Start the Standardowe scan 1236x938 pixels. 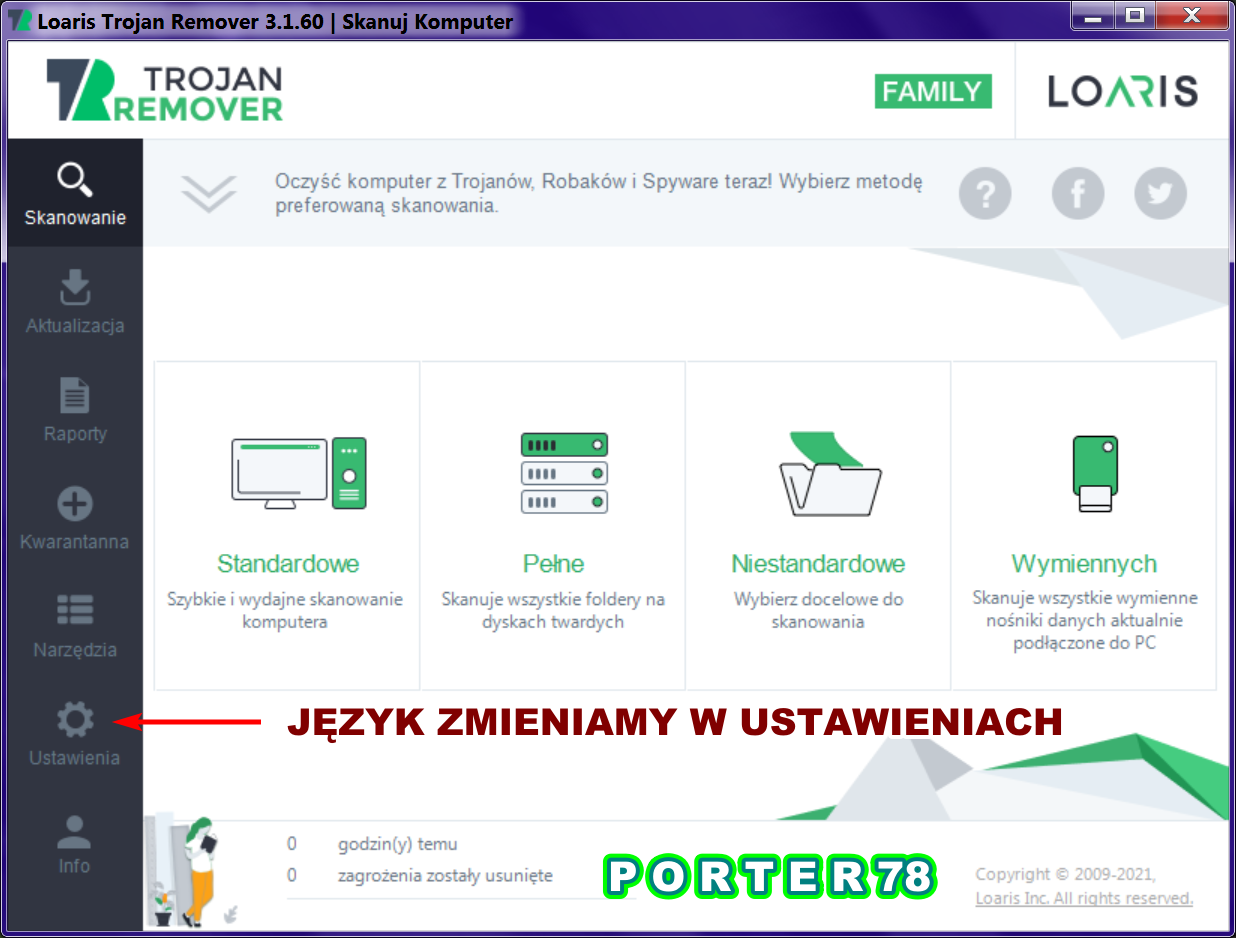288,564
